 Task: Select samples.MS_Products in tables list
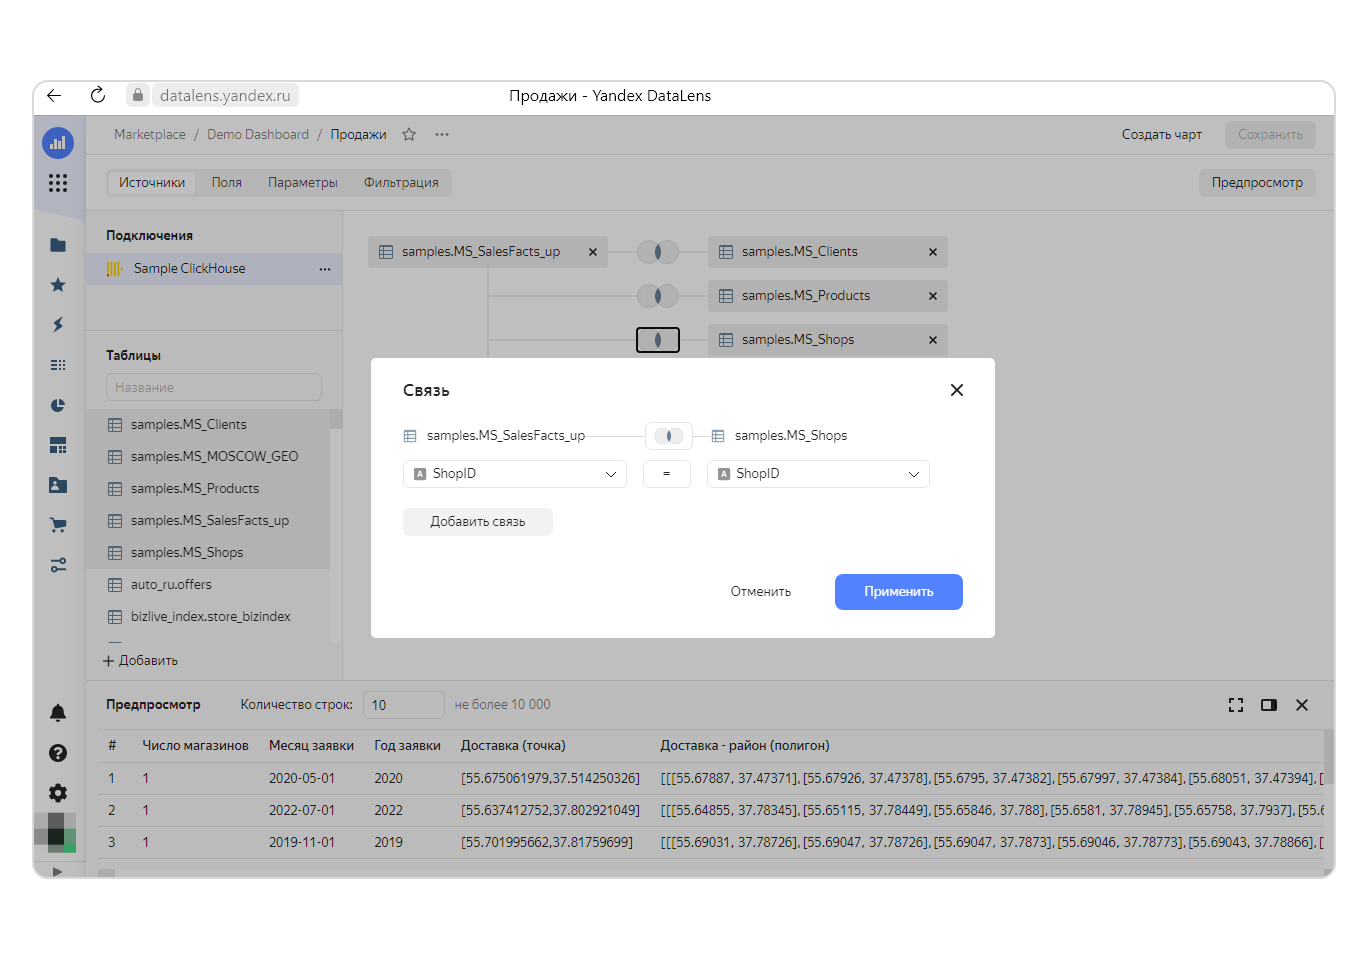(x=208, y=489)
